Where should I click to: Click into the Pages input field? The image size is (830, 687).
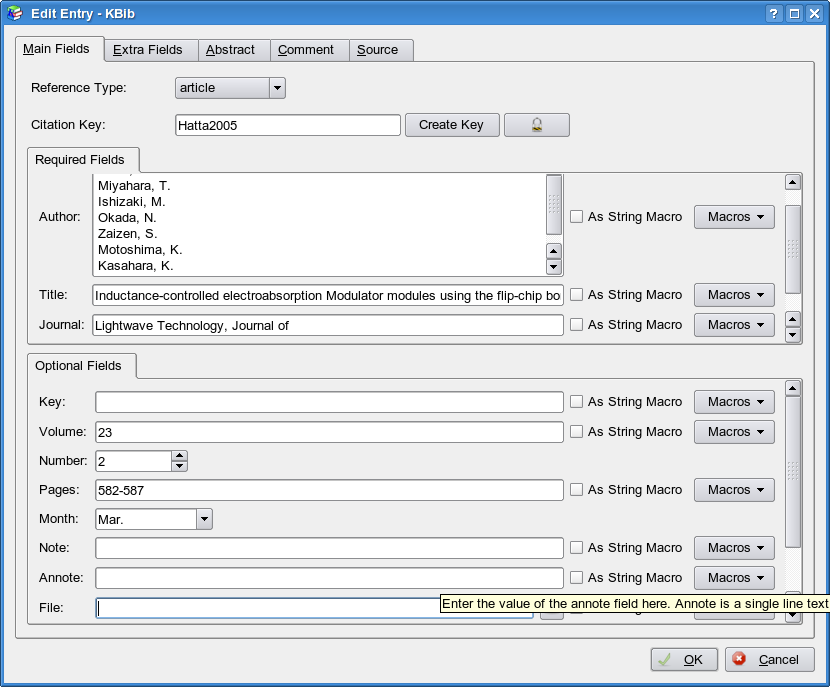[329, 490]
